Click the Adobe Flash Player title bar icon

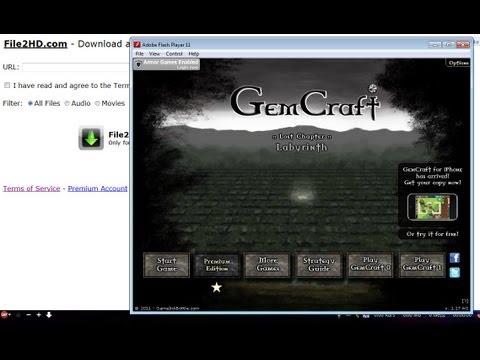tap(137, 44)
